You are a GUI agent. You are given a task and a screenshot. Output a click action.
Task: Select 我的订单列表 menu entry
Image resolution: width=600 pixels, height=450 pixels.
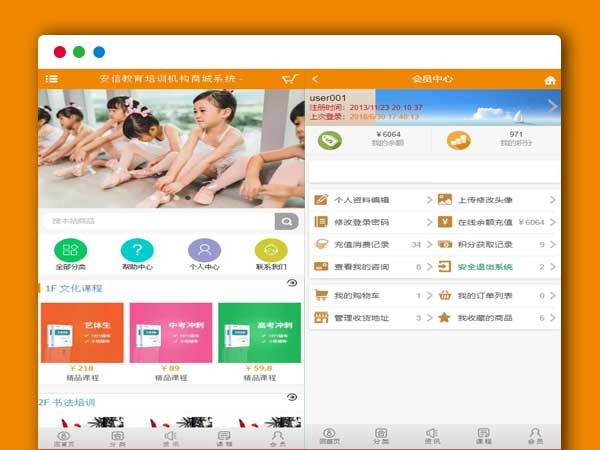pos(495,295)
